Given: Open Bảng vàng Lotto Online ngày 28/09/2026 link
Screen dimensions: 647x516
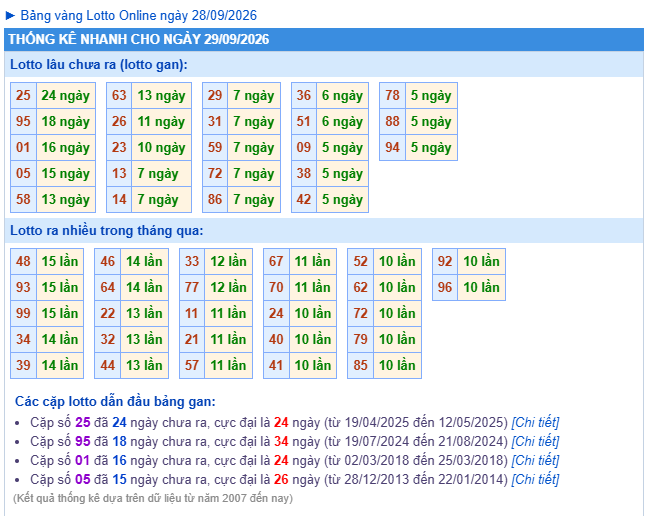Looking at the screenshot, I should (x=139, y=16).
